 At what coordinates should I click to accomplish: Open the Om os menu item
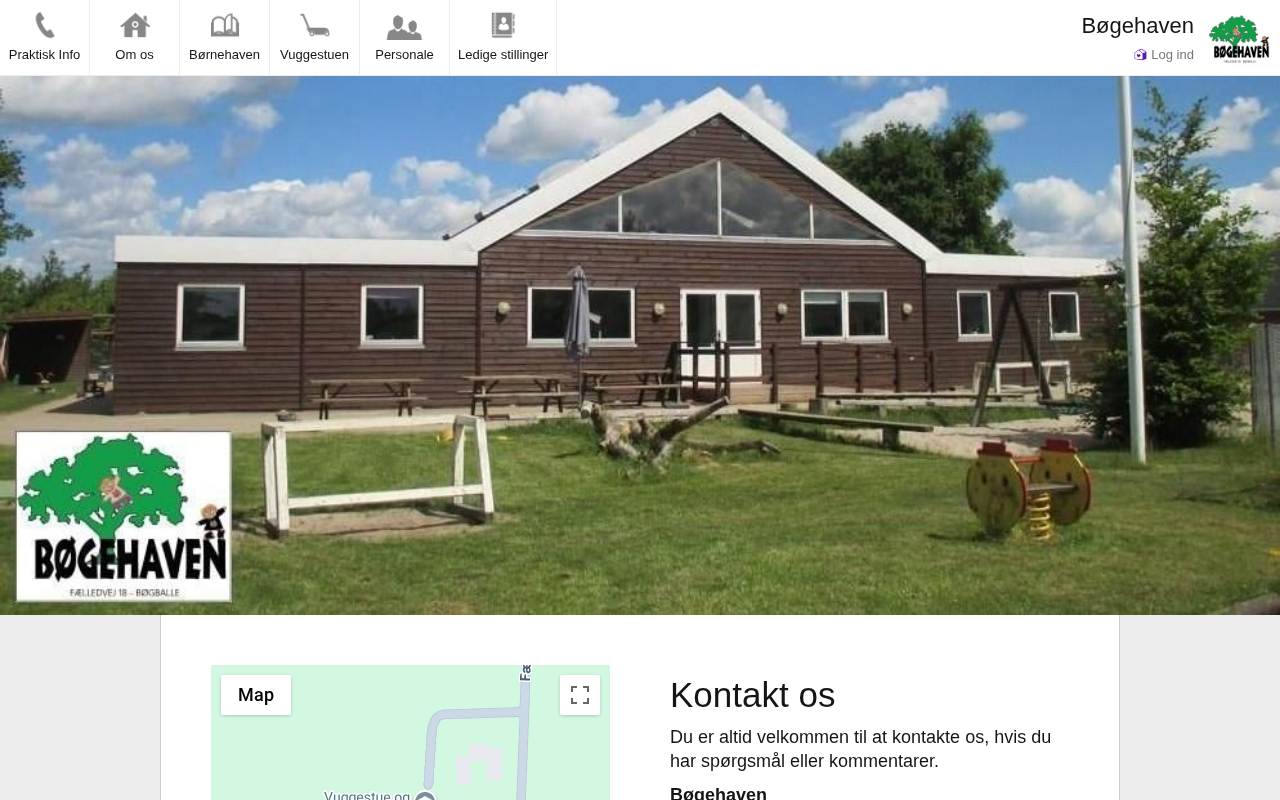tap(134, 55)
